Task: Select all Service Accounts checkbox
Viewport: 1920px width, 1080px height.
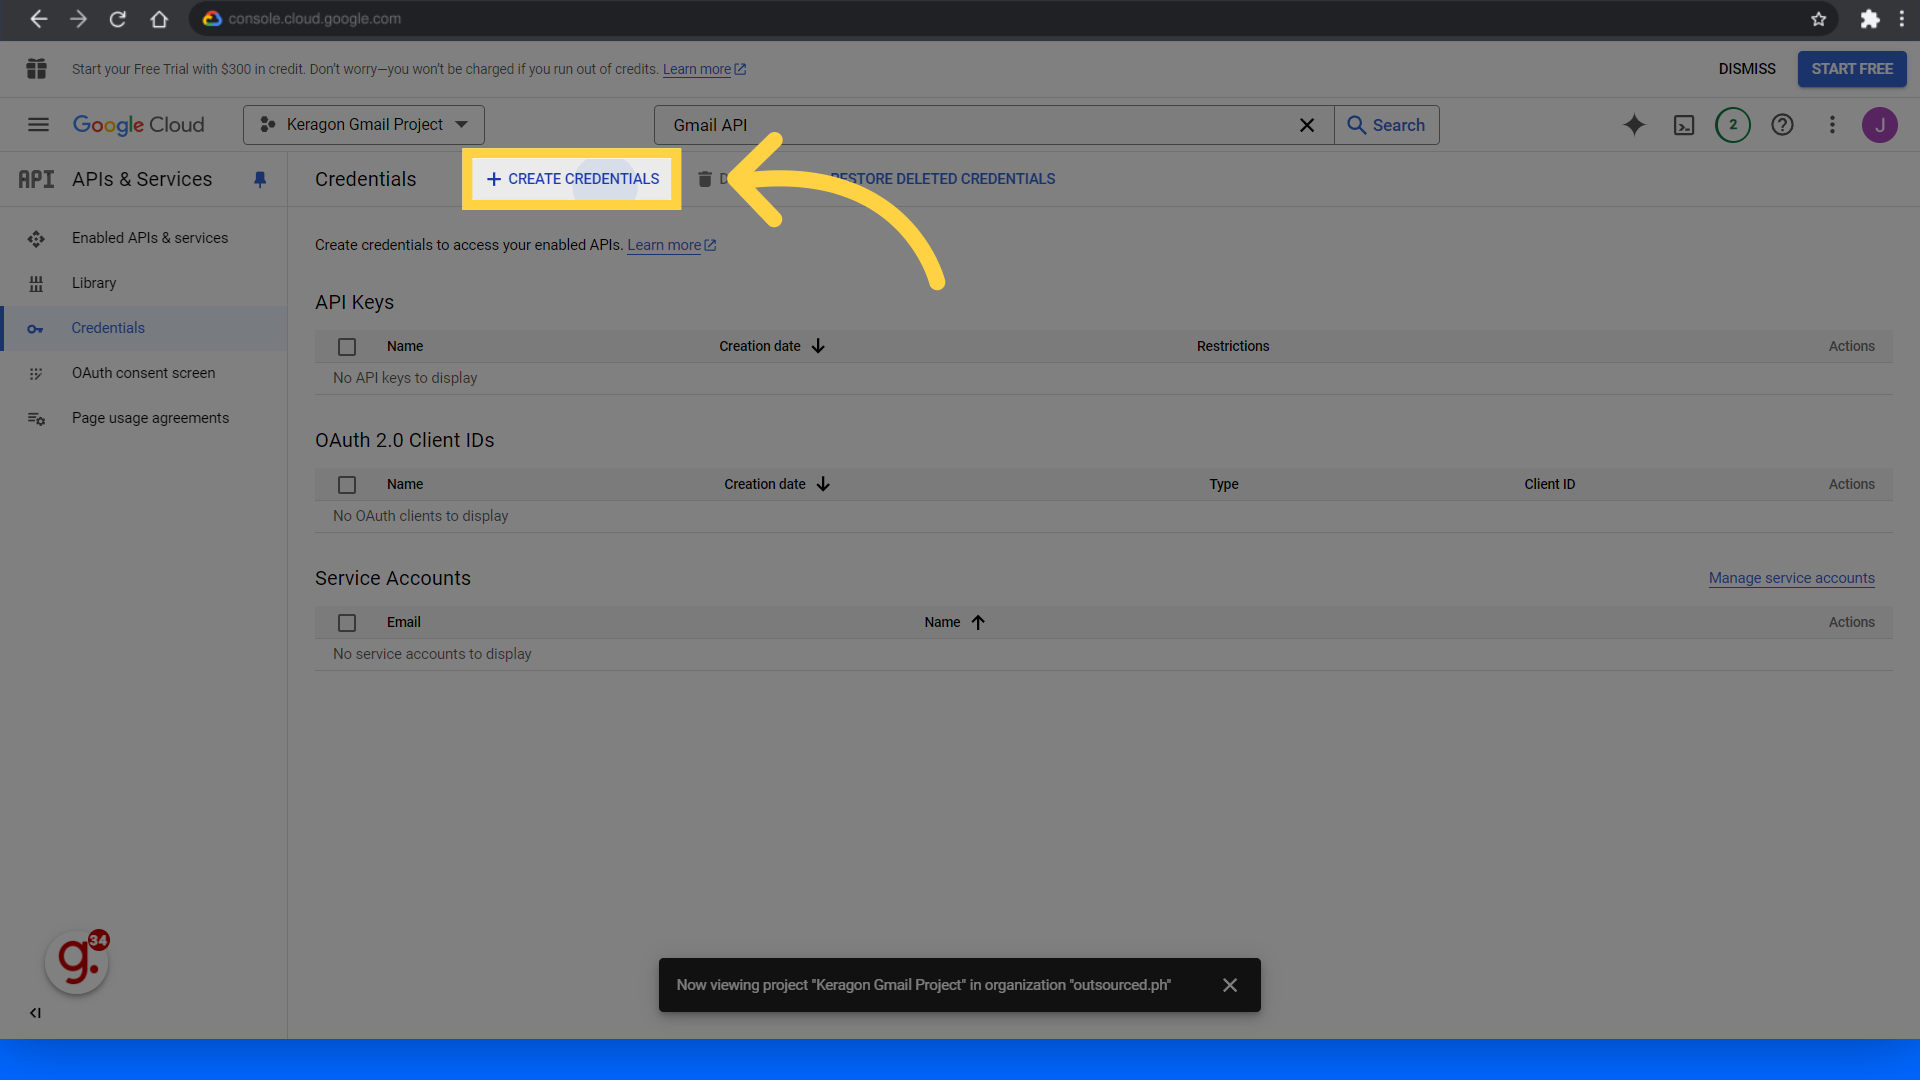Action: tap(347, 623)
